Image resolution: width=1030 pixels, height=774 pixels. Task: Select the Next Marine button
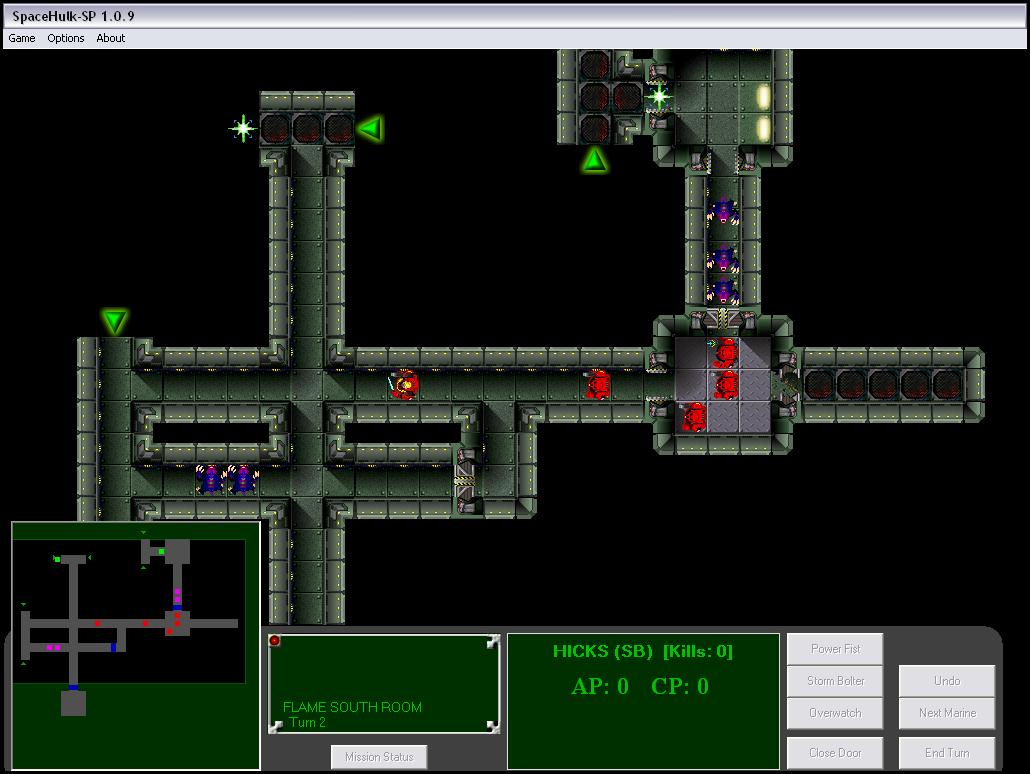(947, 713)
